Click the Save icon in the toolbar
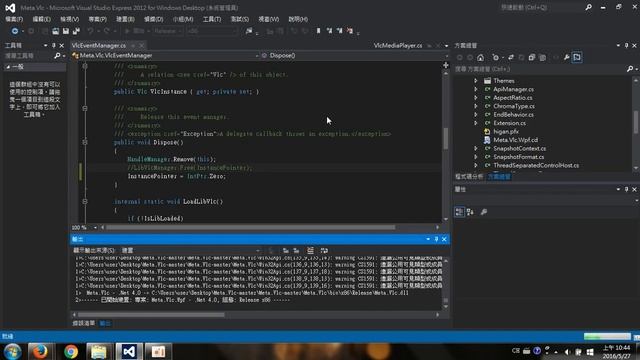This screenshot has height=360, width=640. pos(66,31)
